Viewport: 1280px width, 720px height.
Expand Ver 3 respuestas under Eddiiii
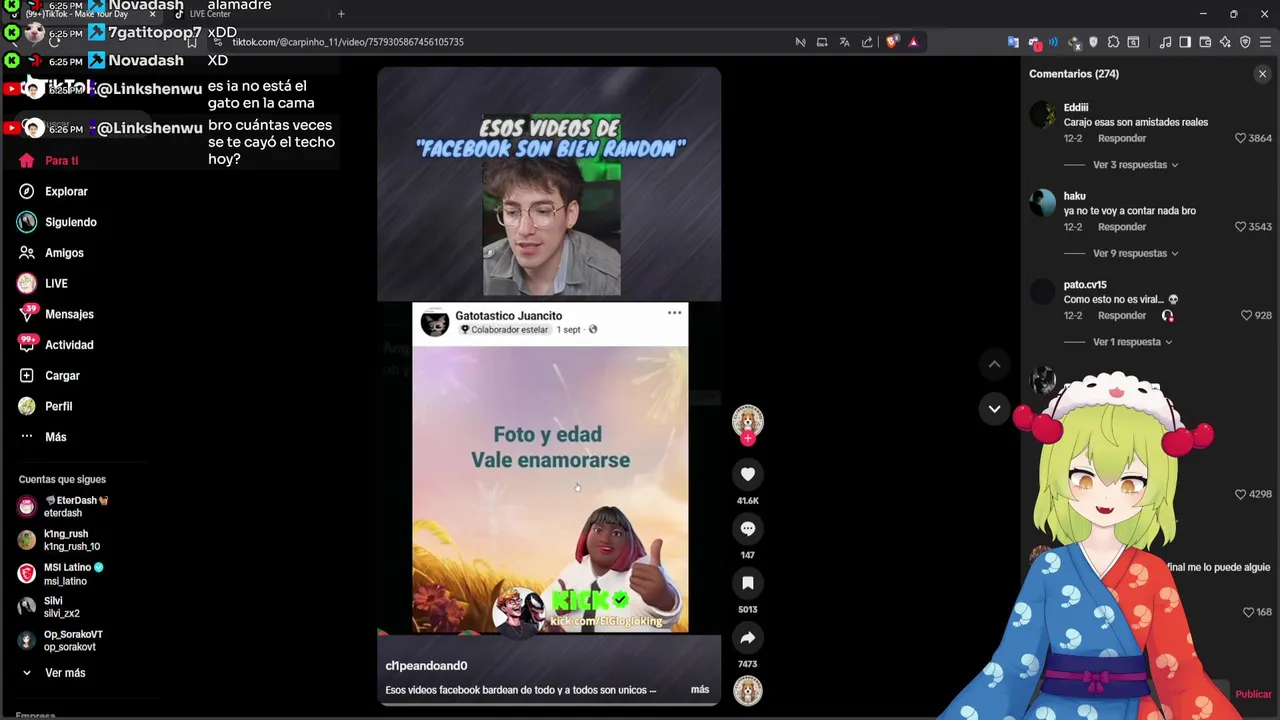pos(1135,165)
